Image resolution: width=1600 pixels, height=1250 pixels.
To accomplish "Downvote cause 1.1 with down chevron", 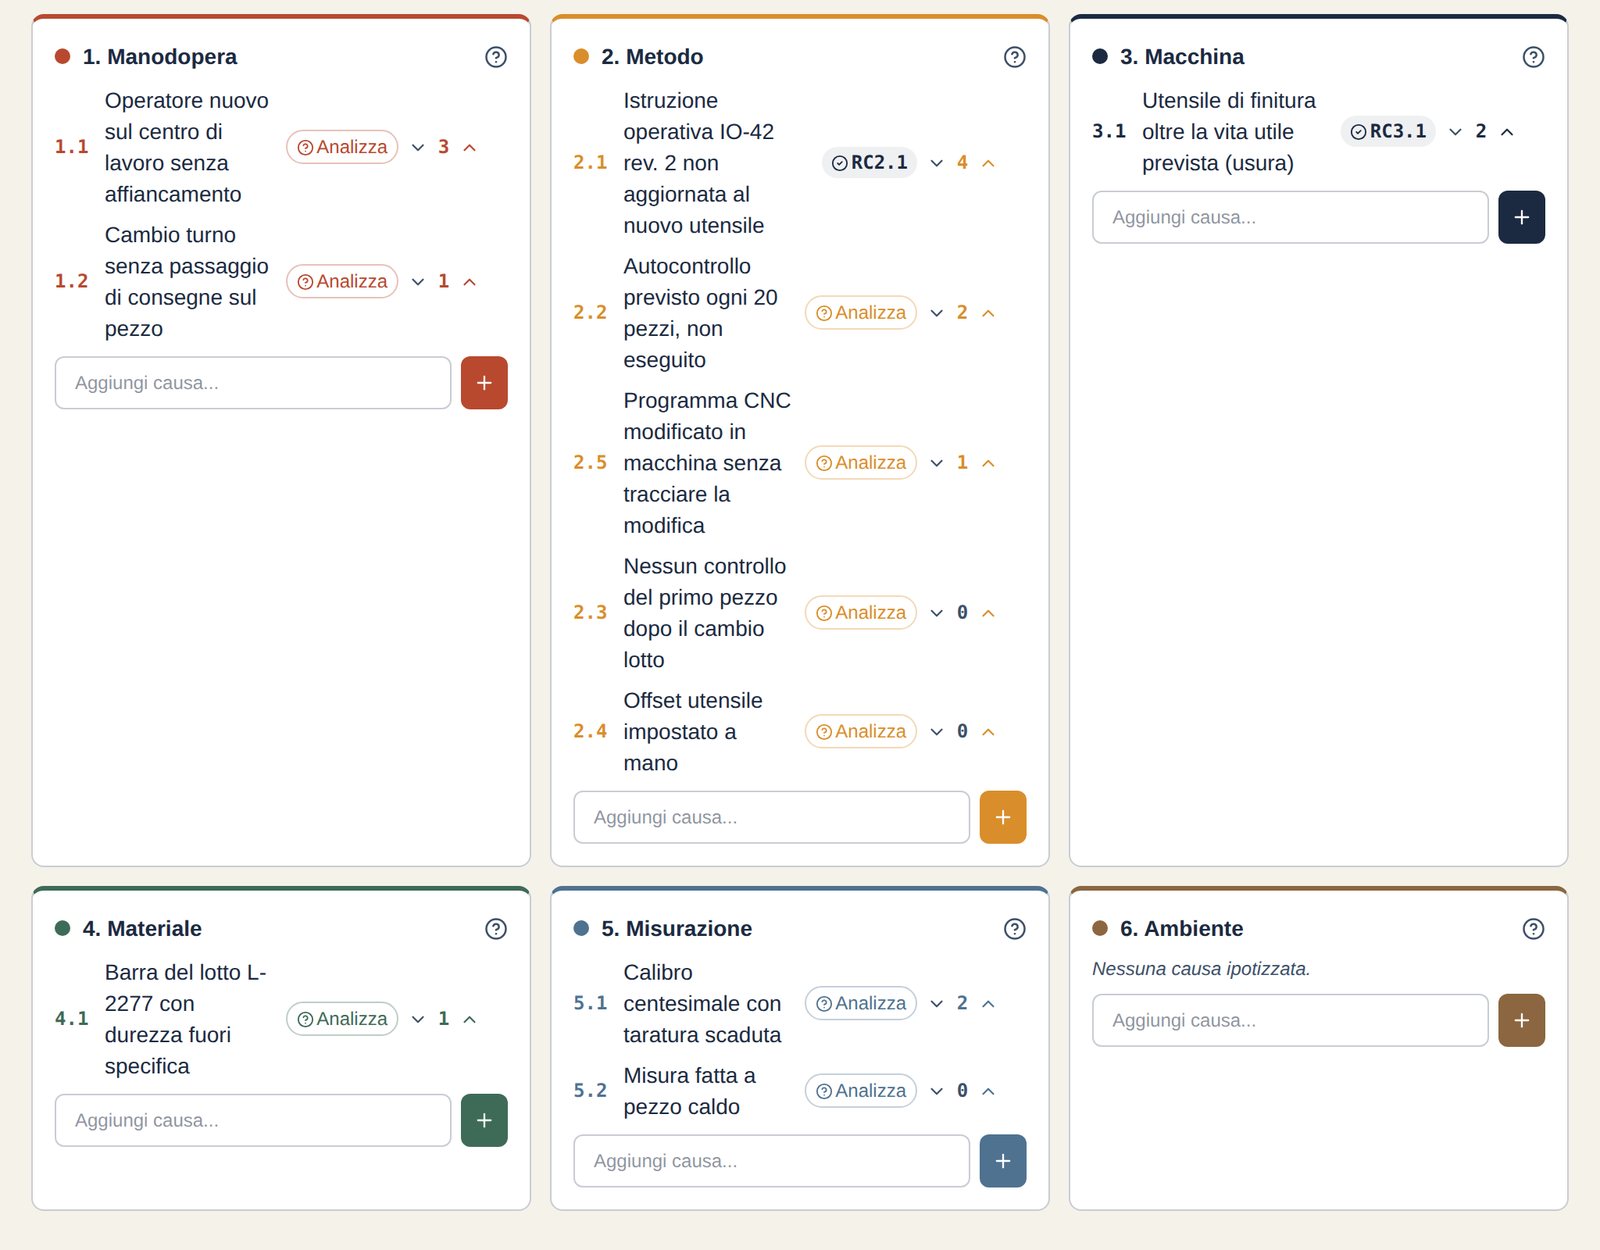I will [418, 147].
